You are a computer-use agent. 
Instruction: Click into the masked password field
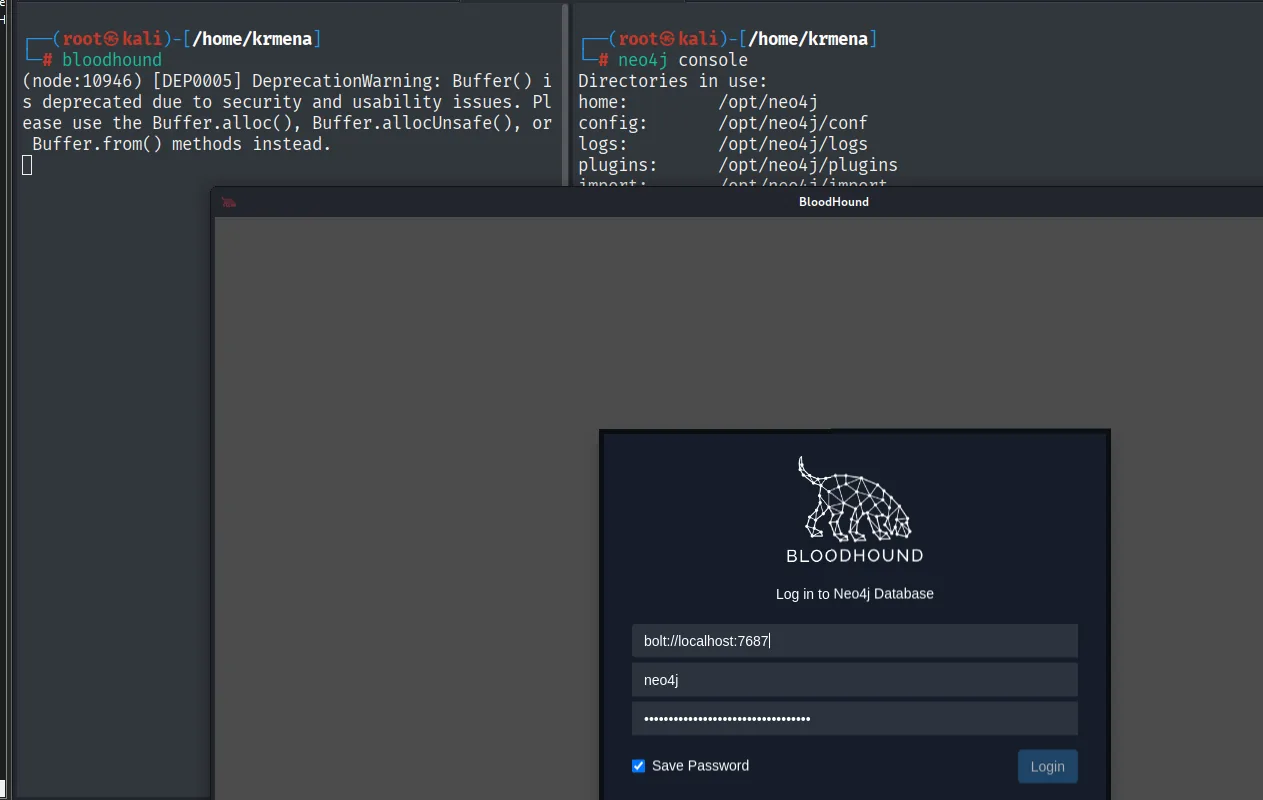(x=854, y=718)
